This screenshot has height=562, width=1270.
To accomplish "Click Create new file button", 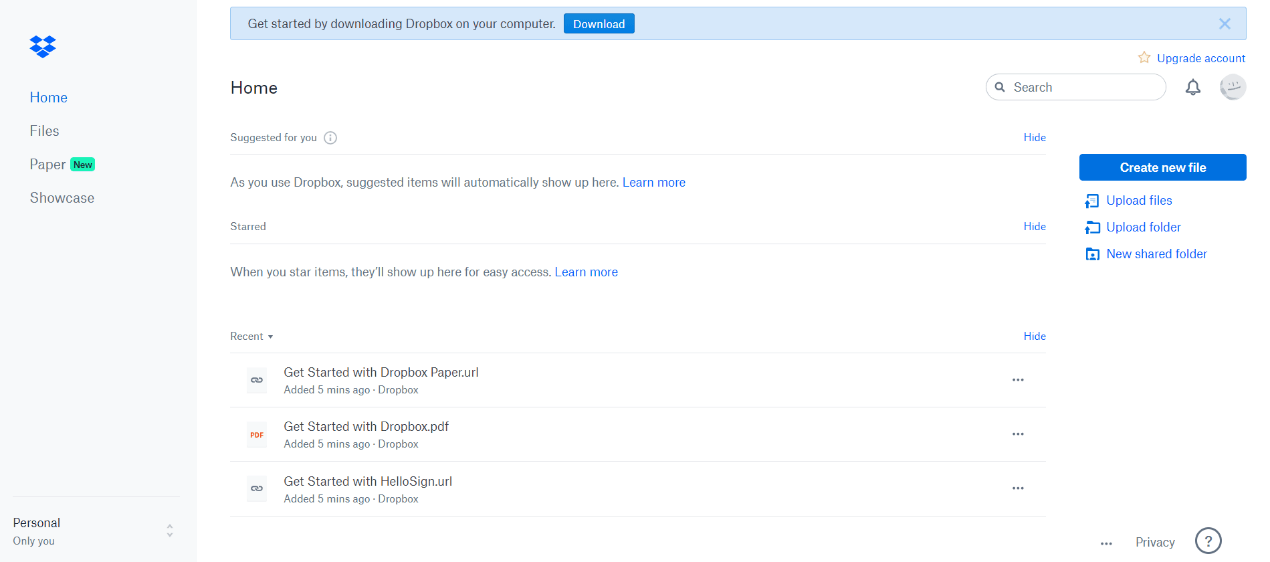I will click(1163, 168).
